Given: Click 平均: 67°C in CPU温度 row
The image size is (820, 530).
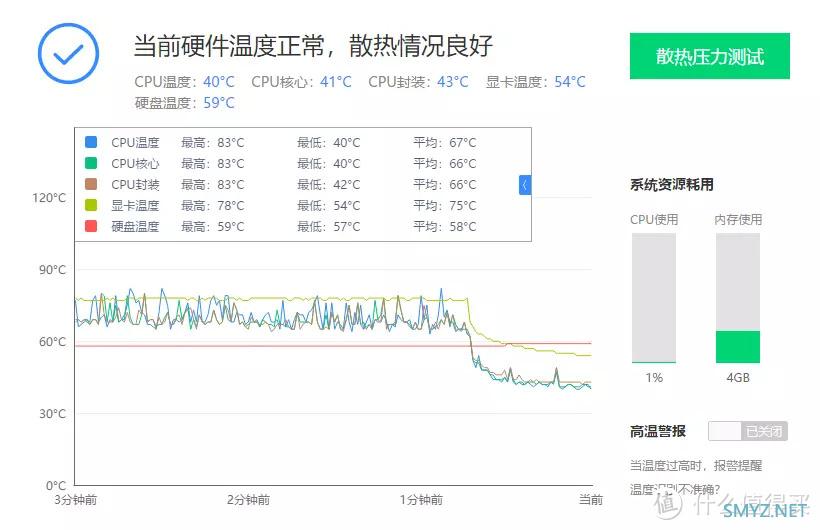Looking at the screenshot, I should click(x=445, y=143).
